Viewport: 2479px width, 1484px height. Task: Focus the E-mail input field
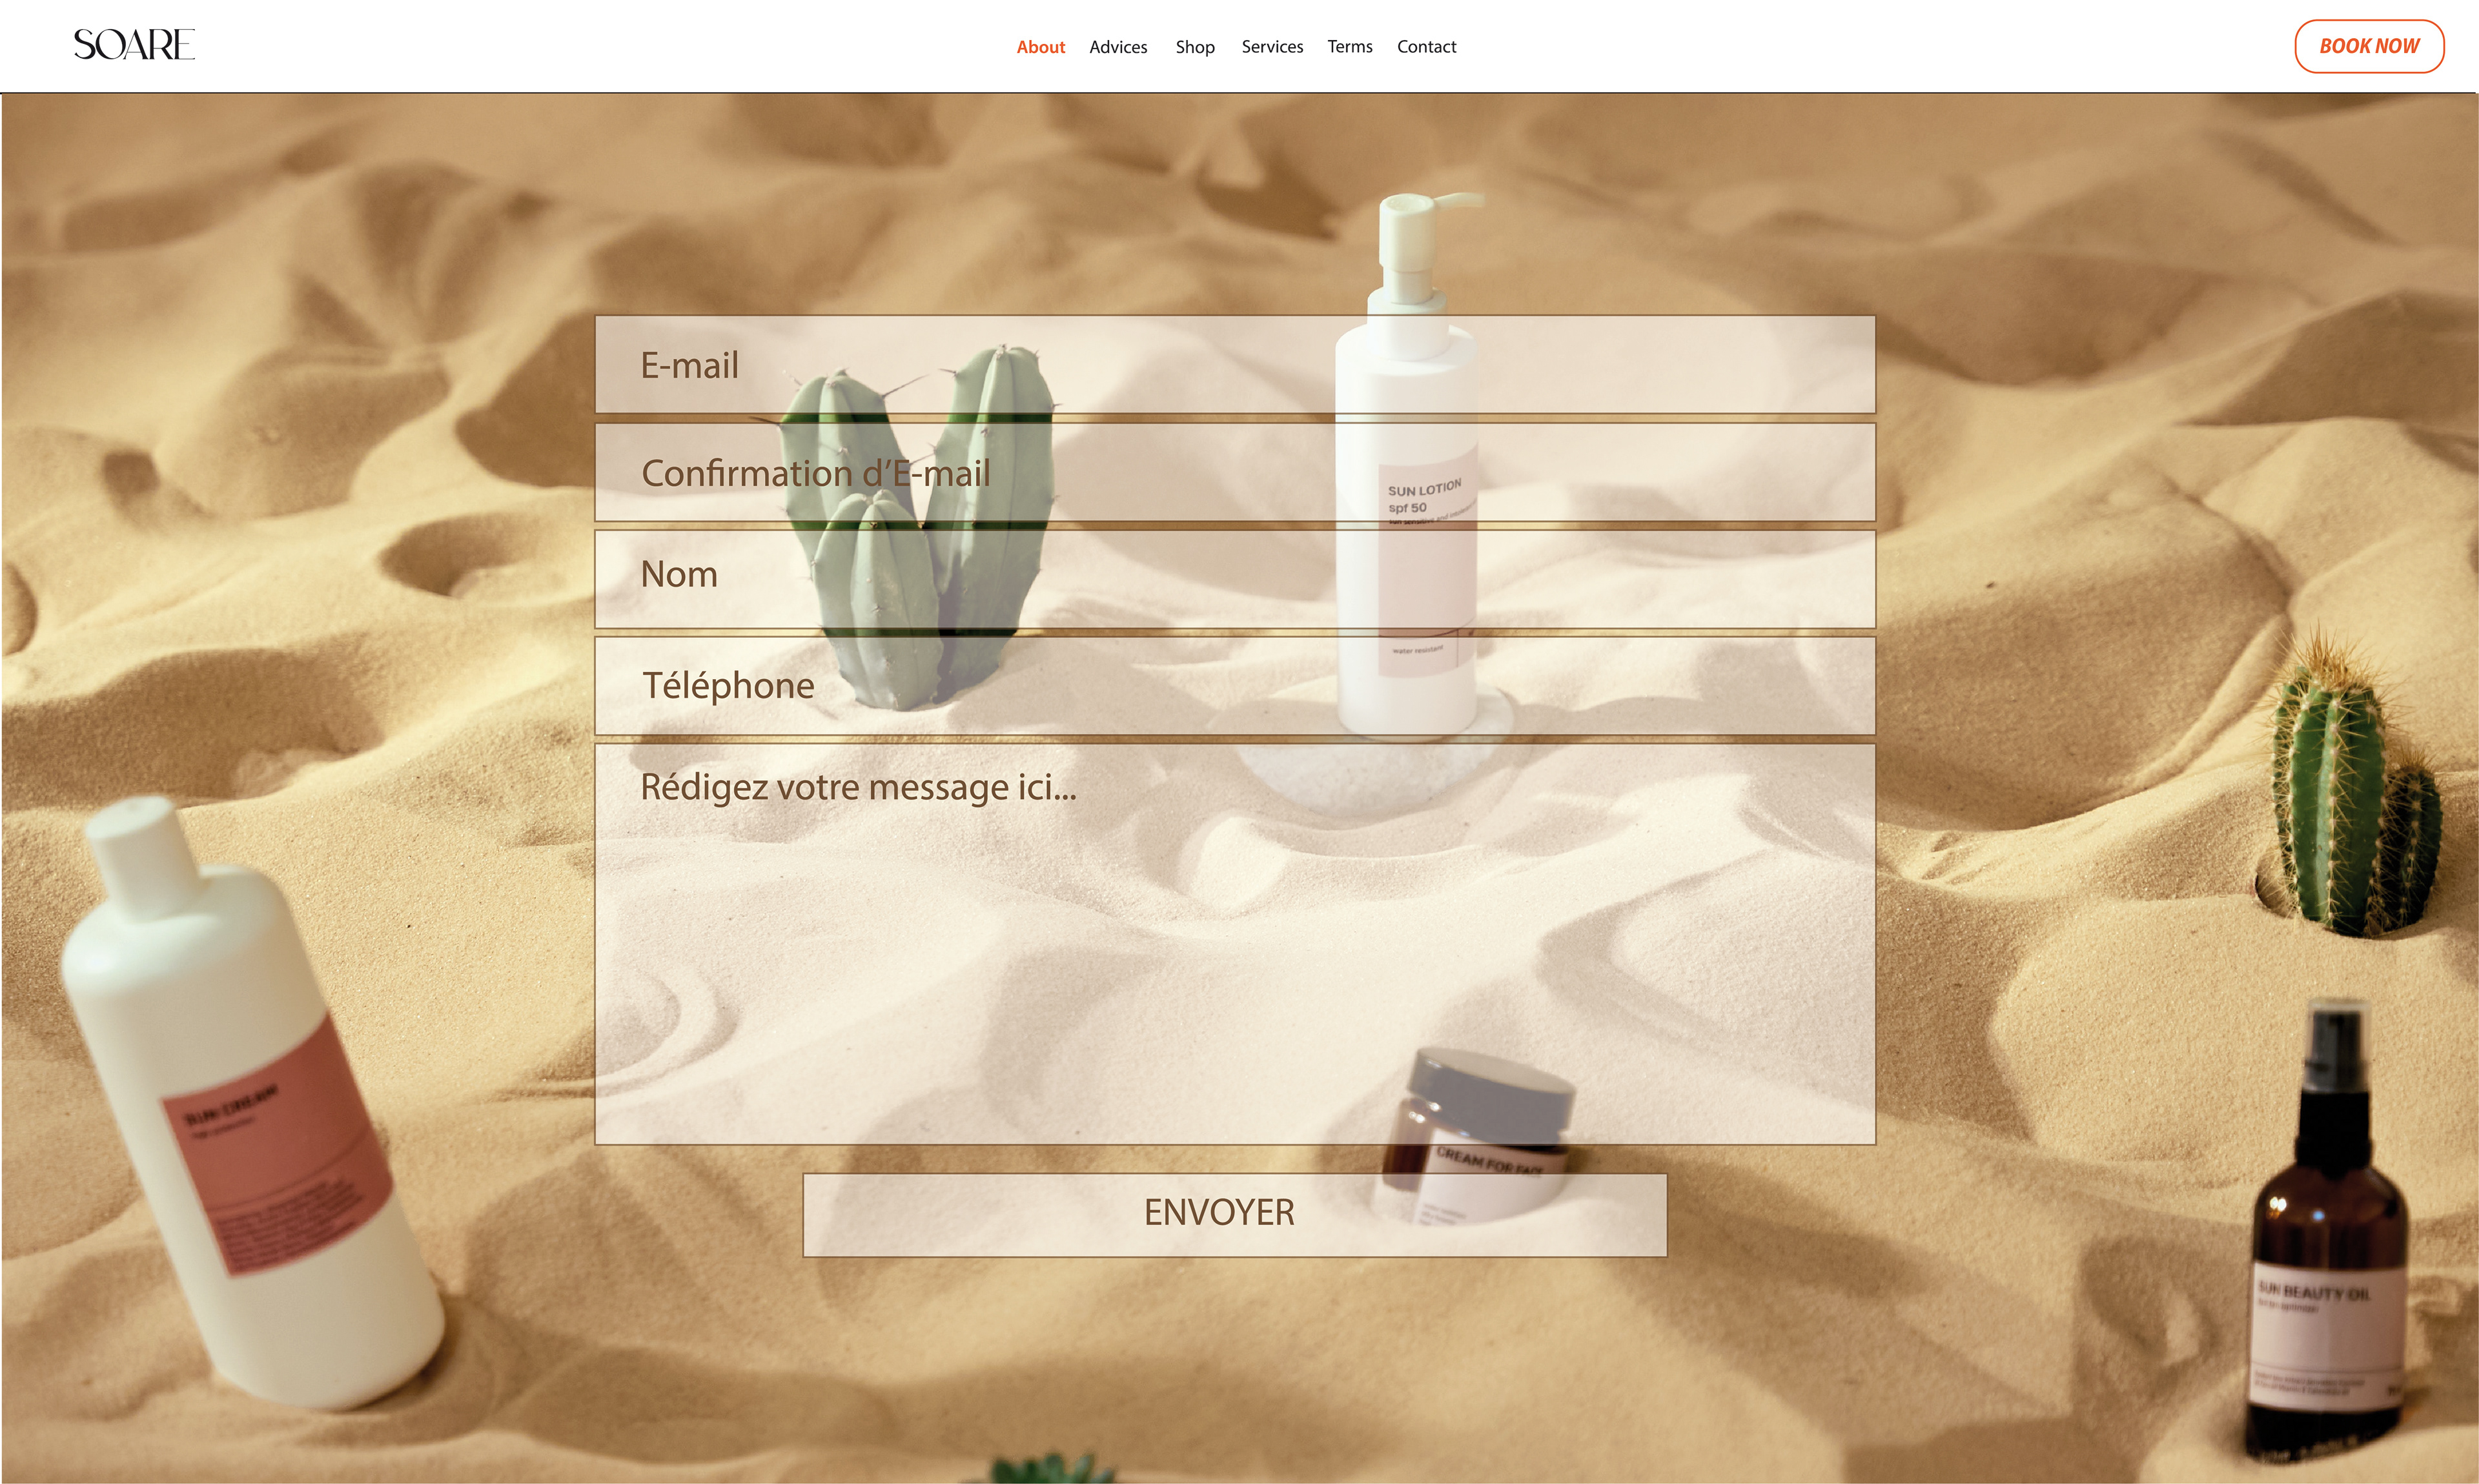tap(1234, 365)
